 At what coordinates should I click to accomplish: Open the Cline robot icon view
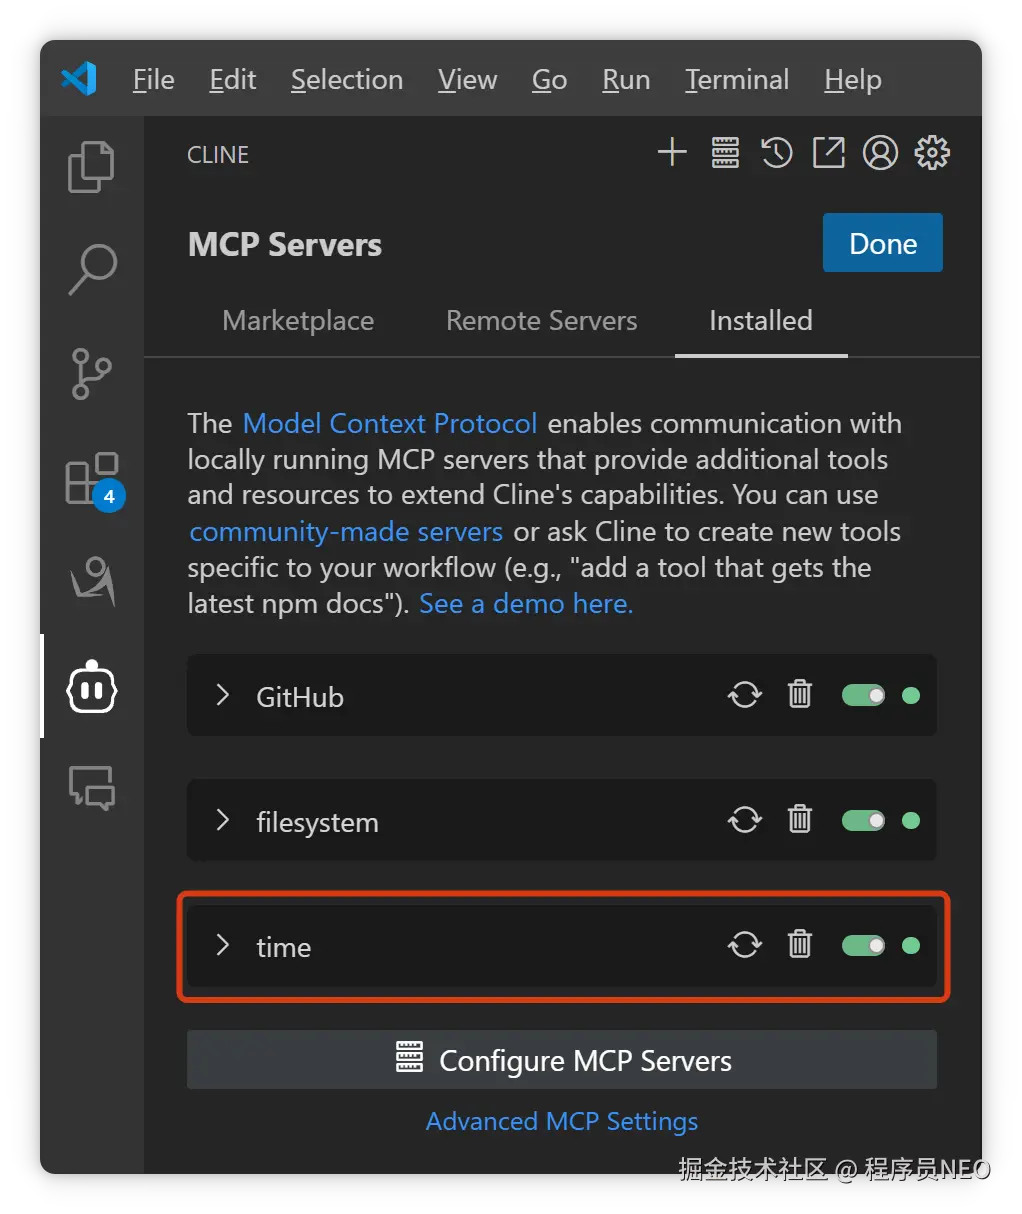pyautogui.click(x=92, y=686)
